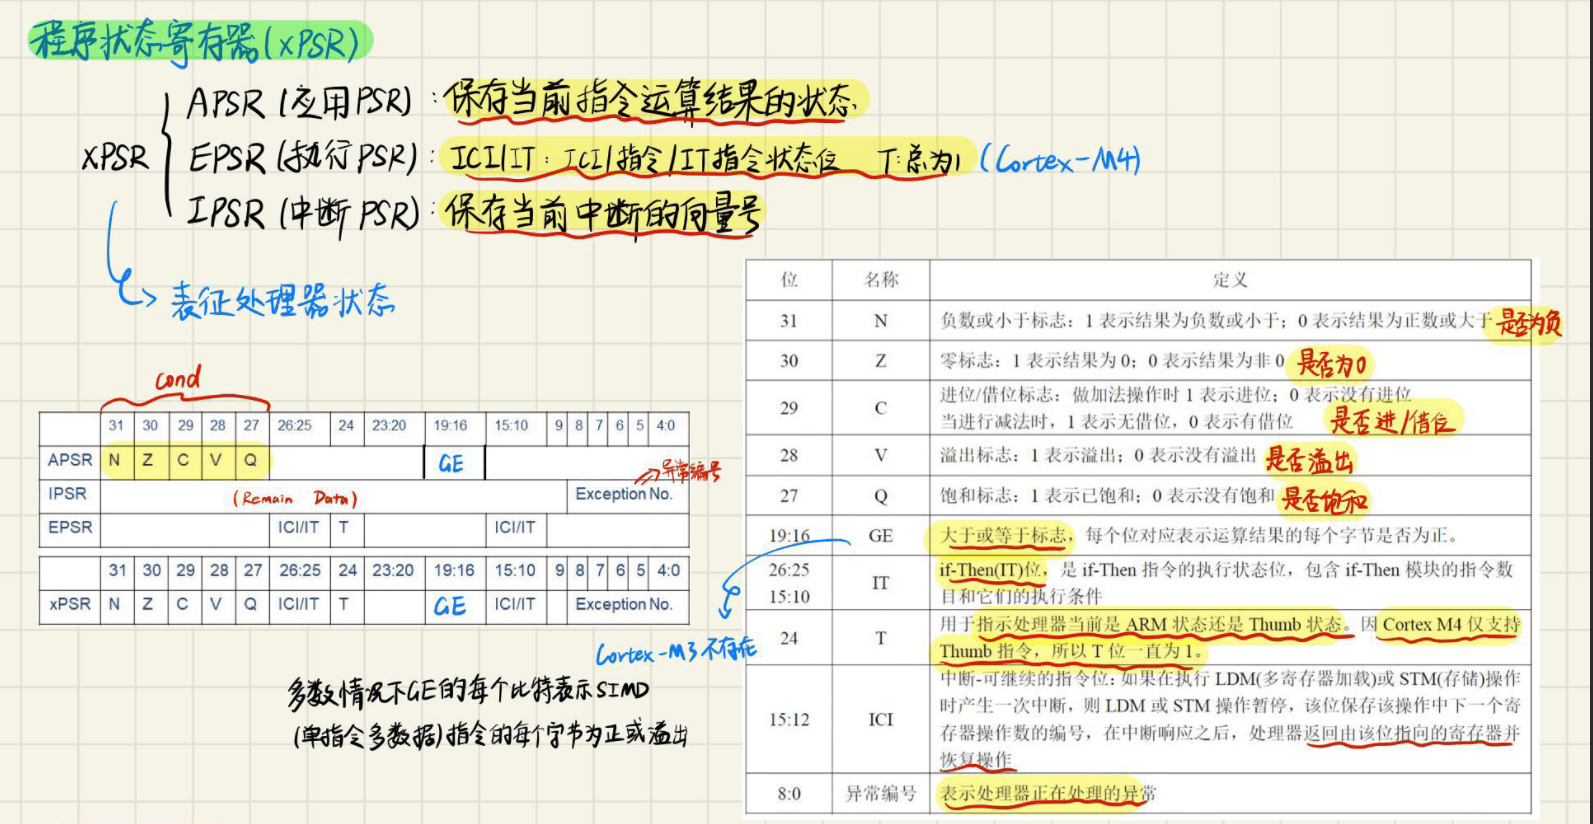Click the handwritten line starting (单指令多数据)
Viewport: 1593px width, 824px height.
pos(490,736)
